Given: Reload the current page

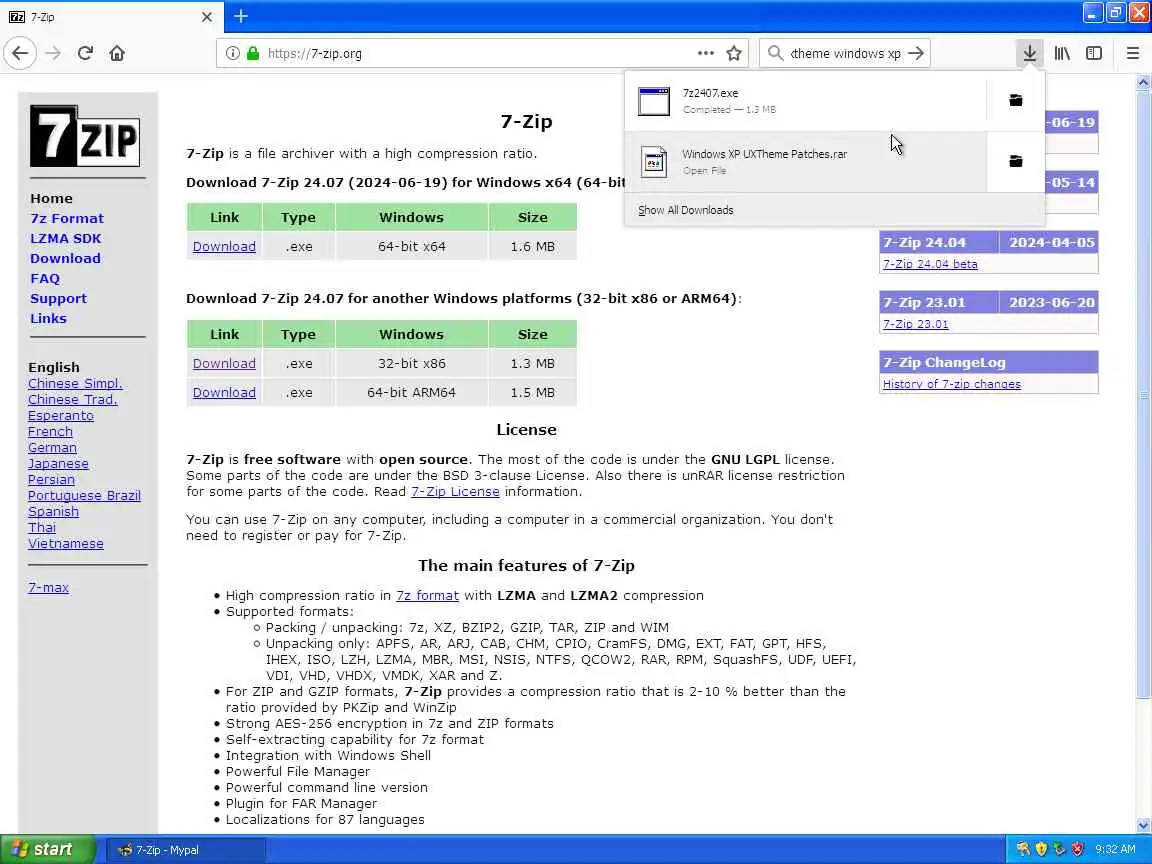Looking at the screenshot, I should [x=85, y=53].
